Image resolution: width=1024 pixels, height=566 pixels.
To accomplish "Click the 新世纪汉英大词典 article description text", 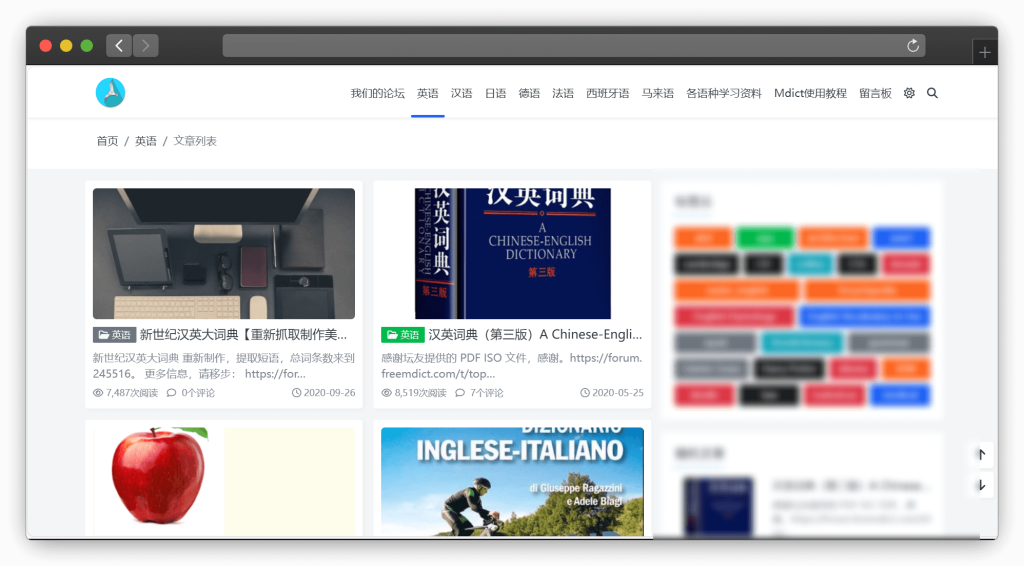I will [x=224, y=366].
